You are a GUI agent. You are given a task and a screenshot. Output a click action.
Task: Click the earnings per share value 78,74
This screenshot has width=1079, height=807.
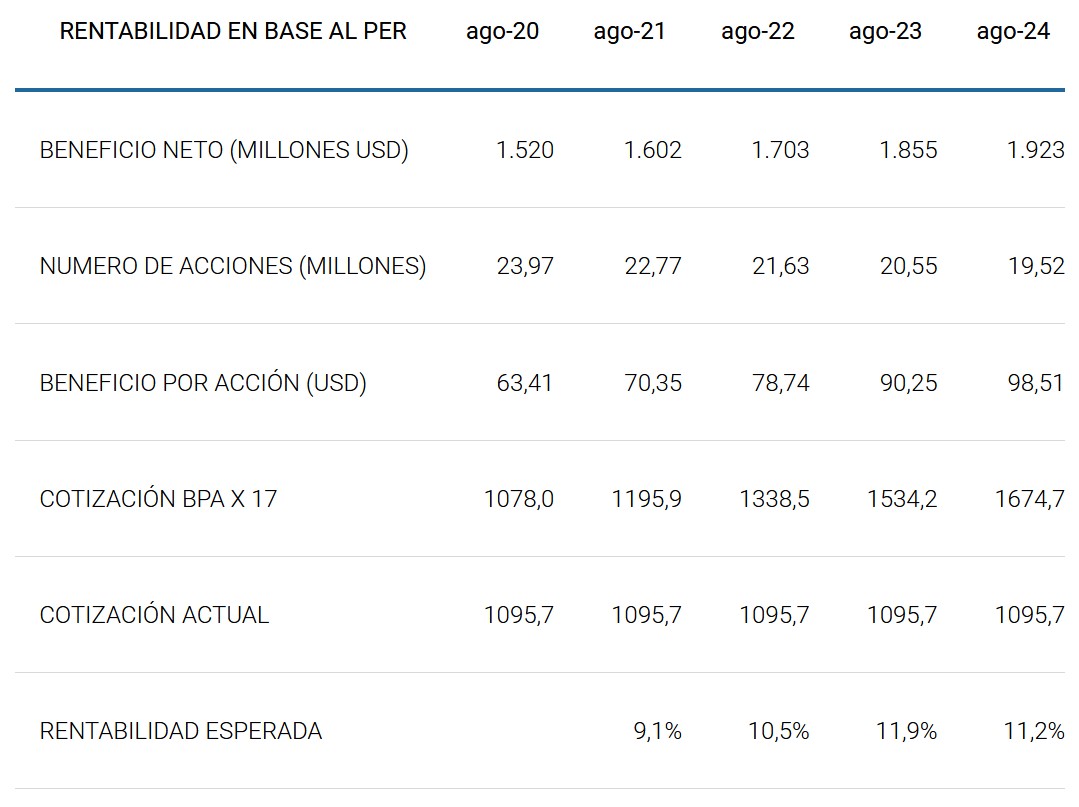(781, 383)
